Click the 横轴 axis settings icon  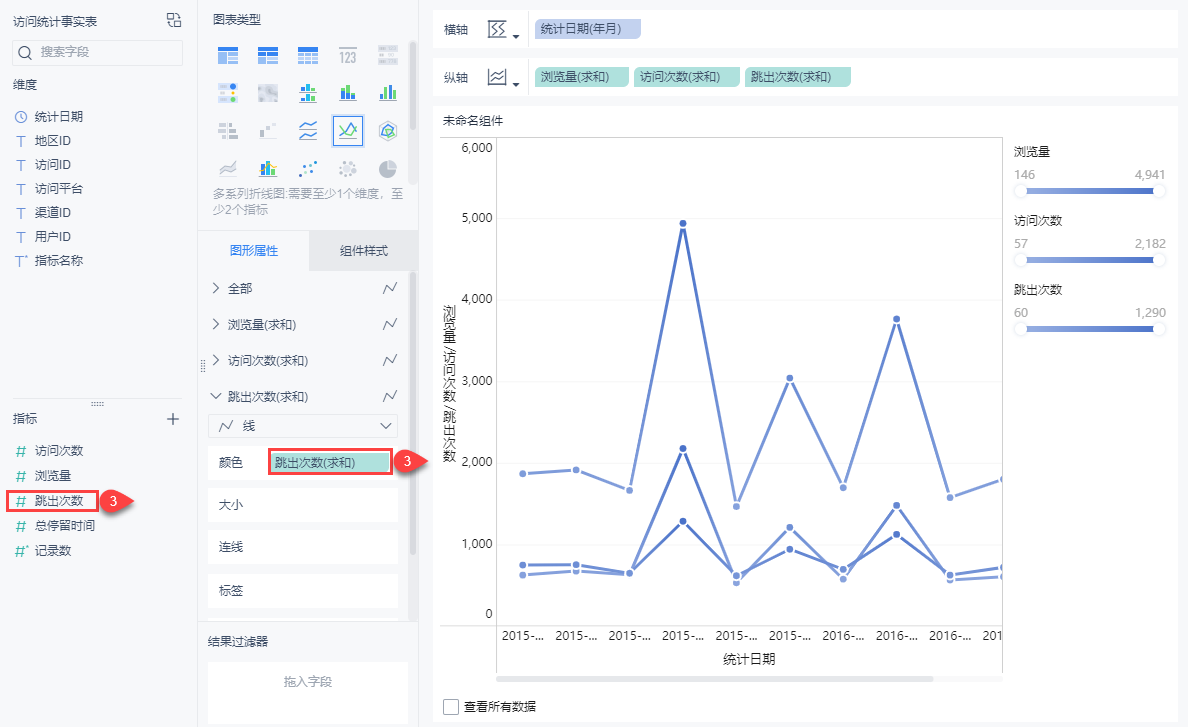[497, 30]
